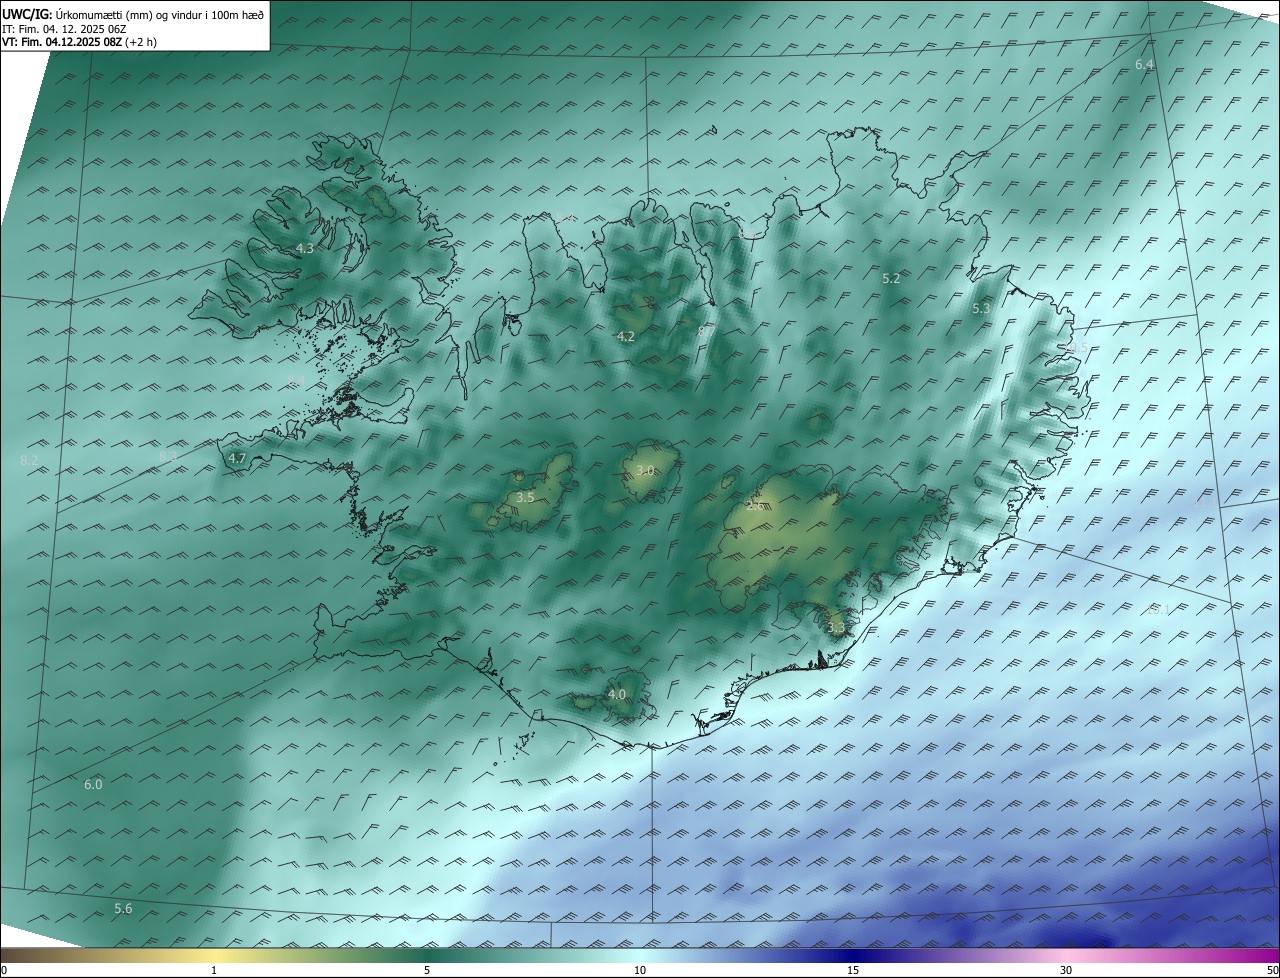The width and height of the screenshot is (1280, 978).
Task: Click the 8.3 value label over the sea
Action: 168,457
